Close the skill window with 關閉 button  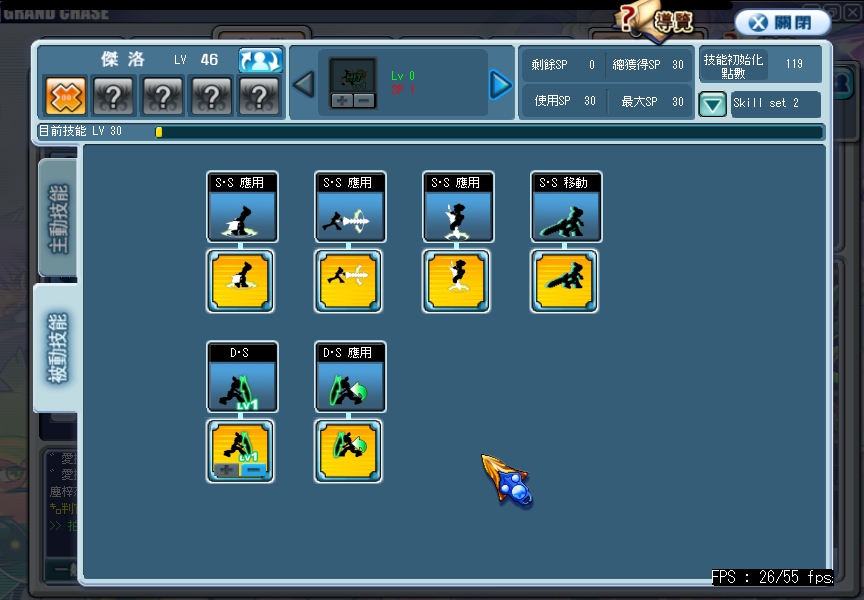tap(782, 23)
